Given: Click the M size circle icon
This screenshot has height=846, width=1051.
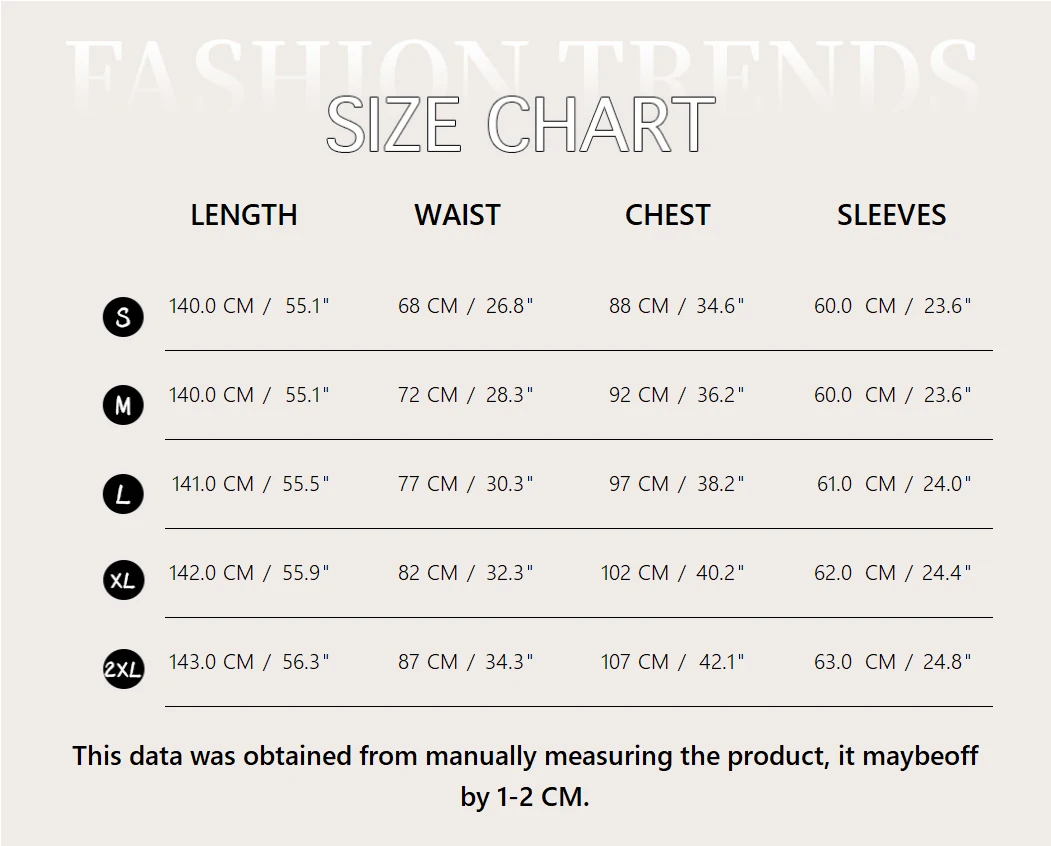Looking at the screenshot, I should point(123,405).
